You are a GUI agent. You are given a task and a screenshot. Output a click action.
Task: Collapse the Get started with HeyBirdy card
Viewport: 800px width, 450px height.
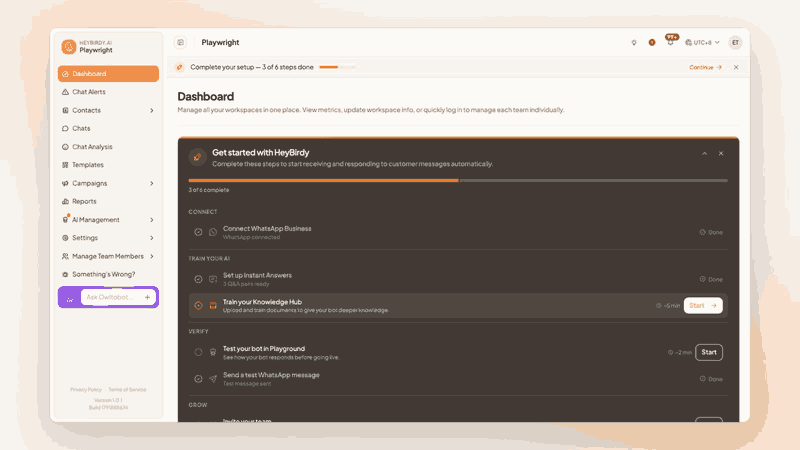coord(705,154)
